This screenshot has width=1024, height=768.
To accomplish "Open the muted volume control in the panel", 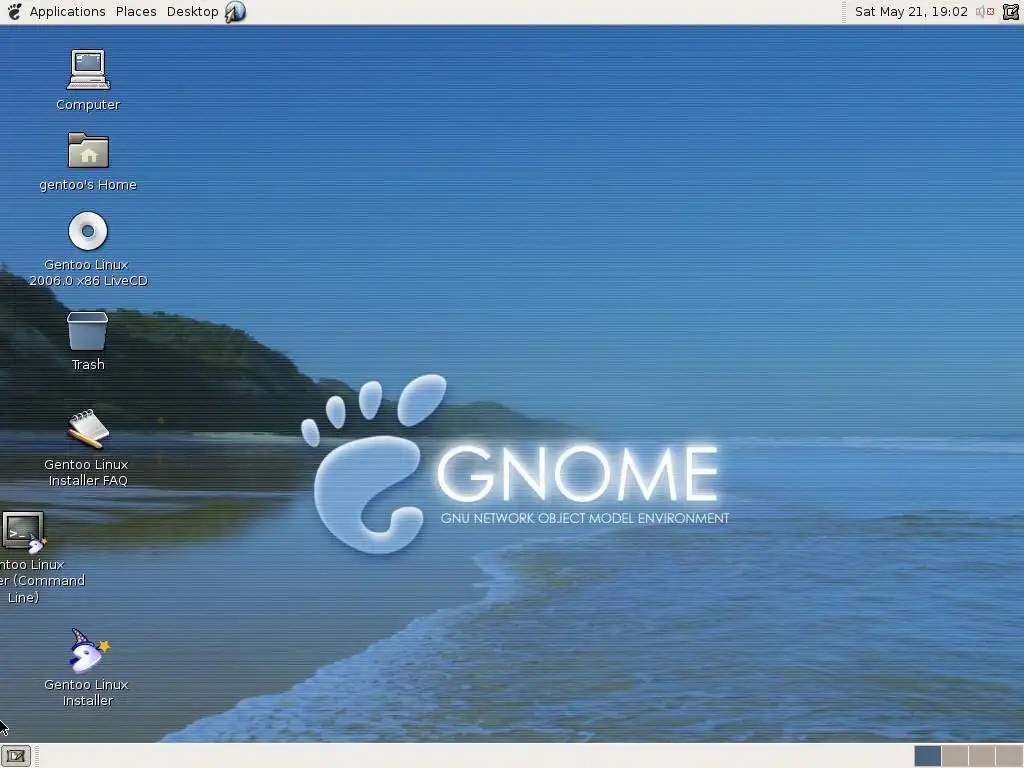I will (x=985, y=12).
